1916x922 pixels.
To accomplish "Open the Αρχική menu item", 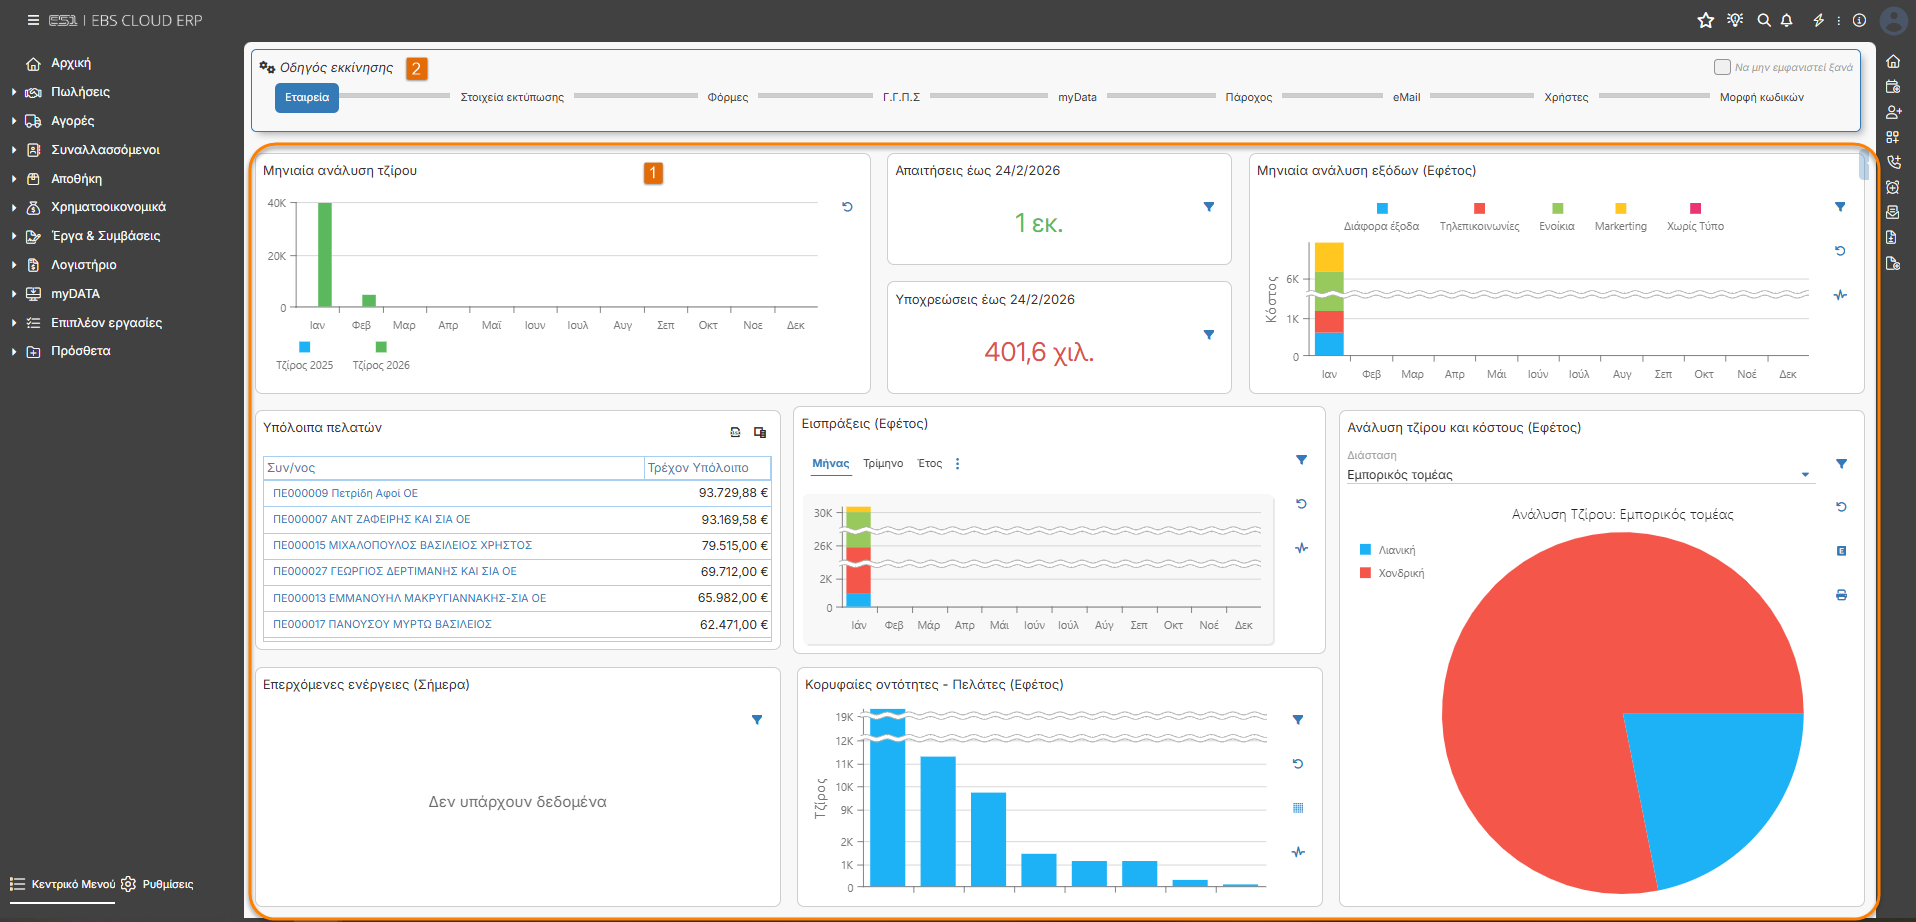I will pyautogui.click(x=71, y=63).
